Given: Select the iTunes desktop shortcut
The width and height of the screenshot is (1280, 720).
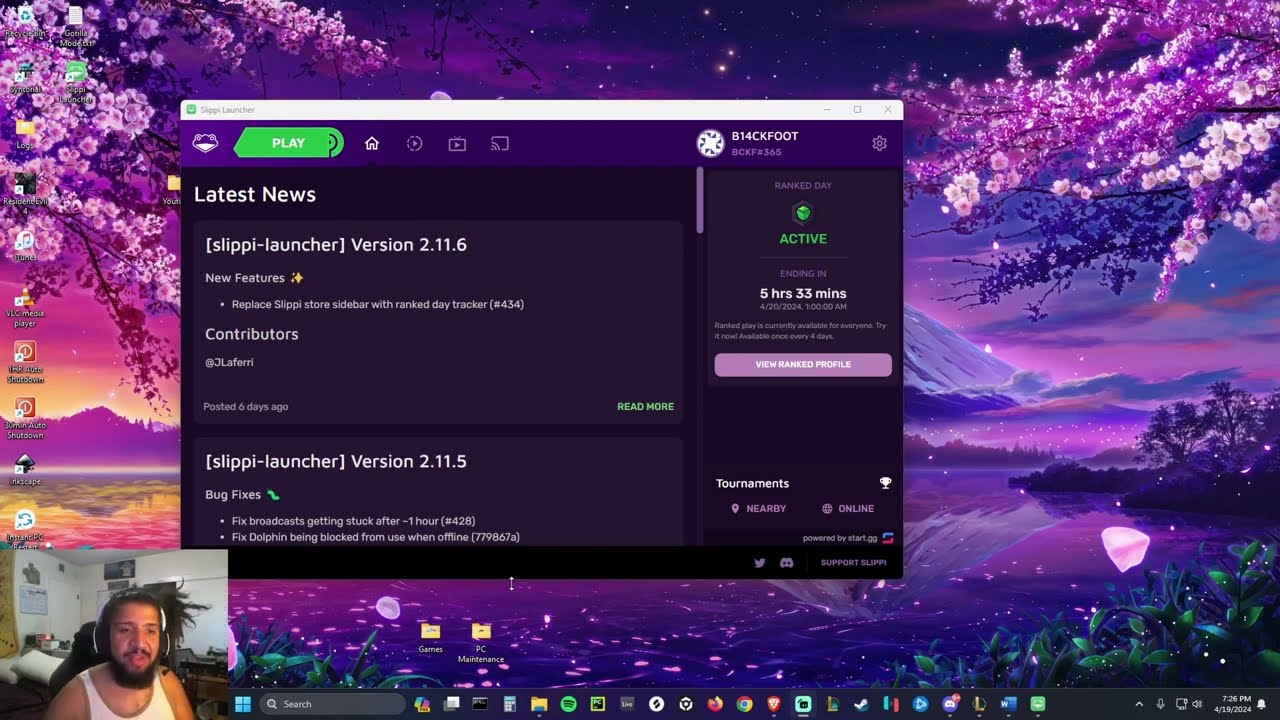Looking at the screenshot, I should point(25,246).
